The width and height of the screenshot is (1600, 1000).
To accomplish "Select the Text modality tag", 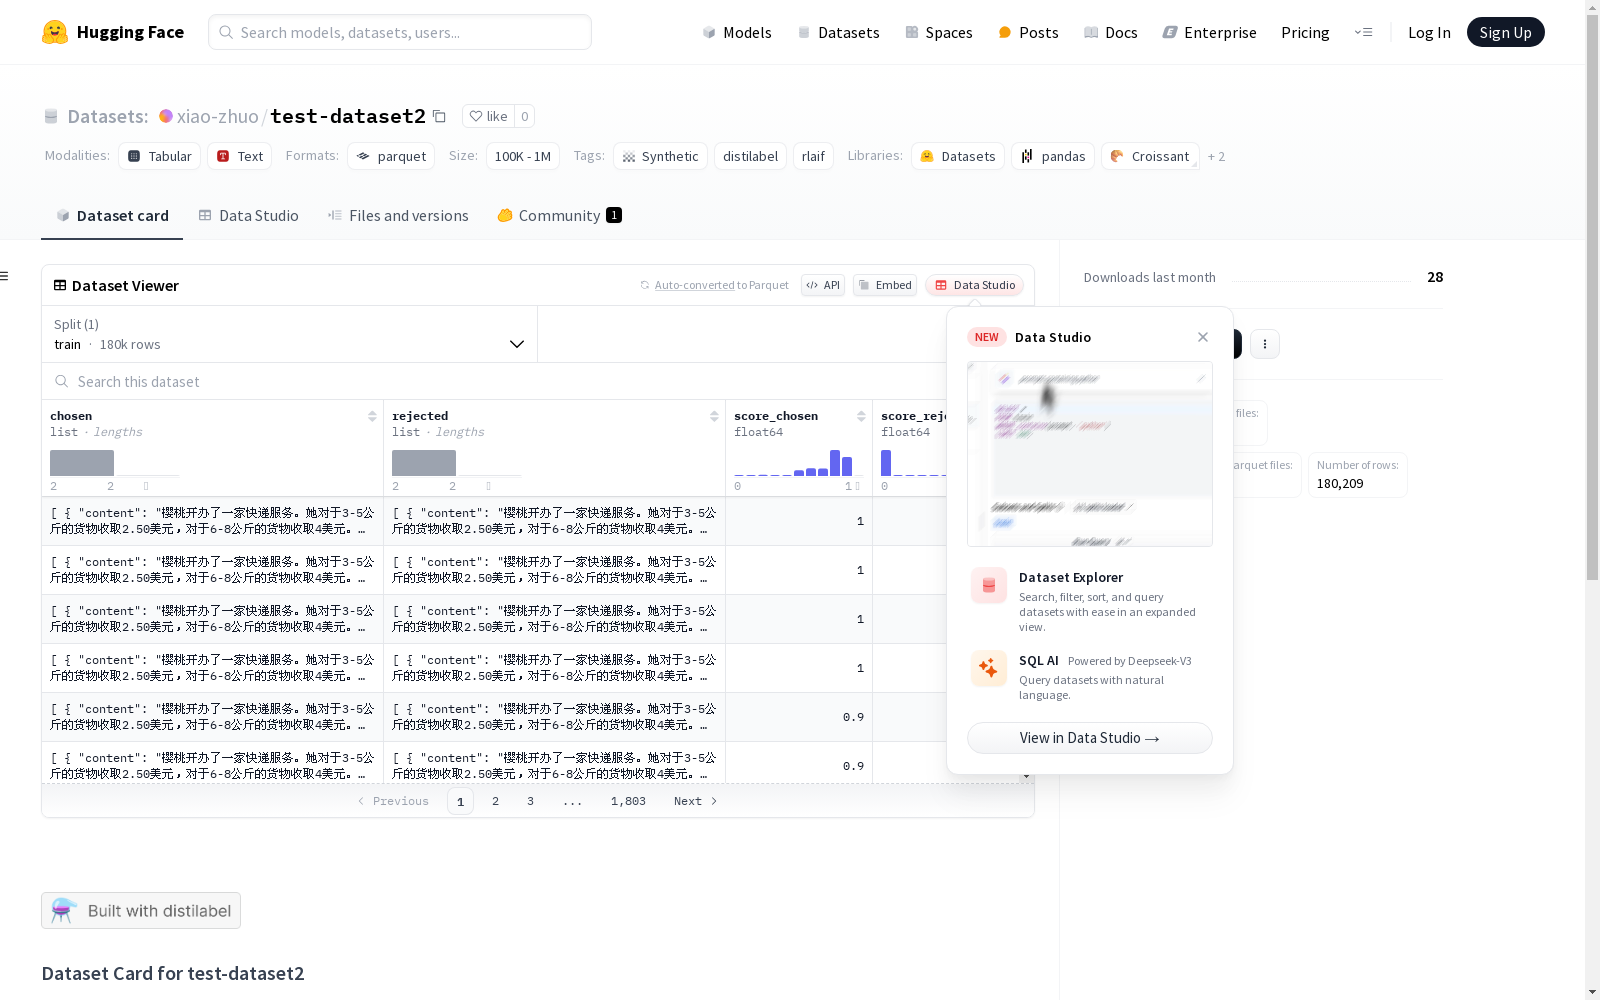I will [x=240, y=156].
